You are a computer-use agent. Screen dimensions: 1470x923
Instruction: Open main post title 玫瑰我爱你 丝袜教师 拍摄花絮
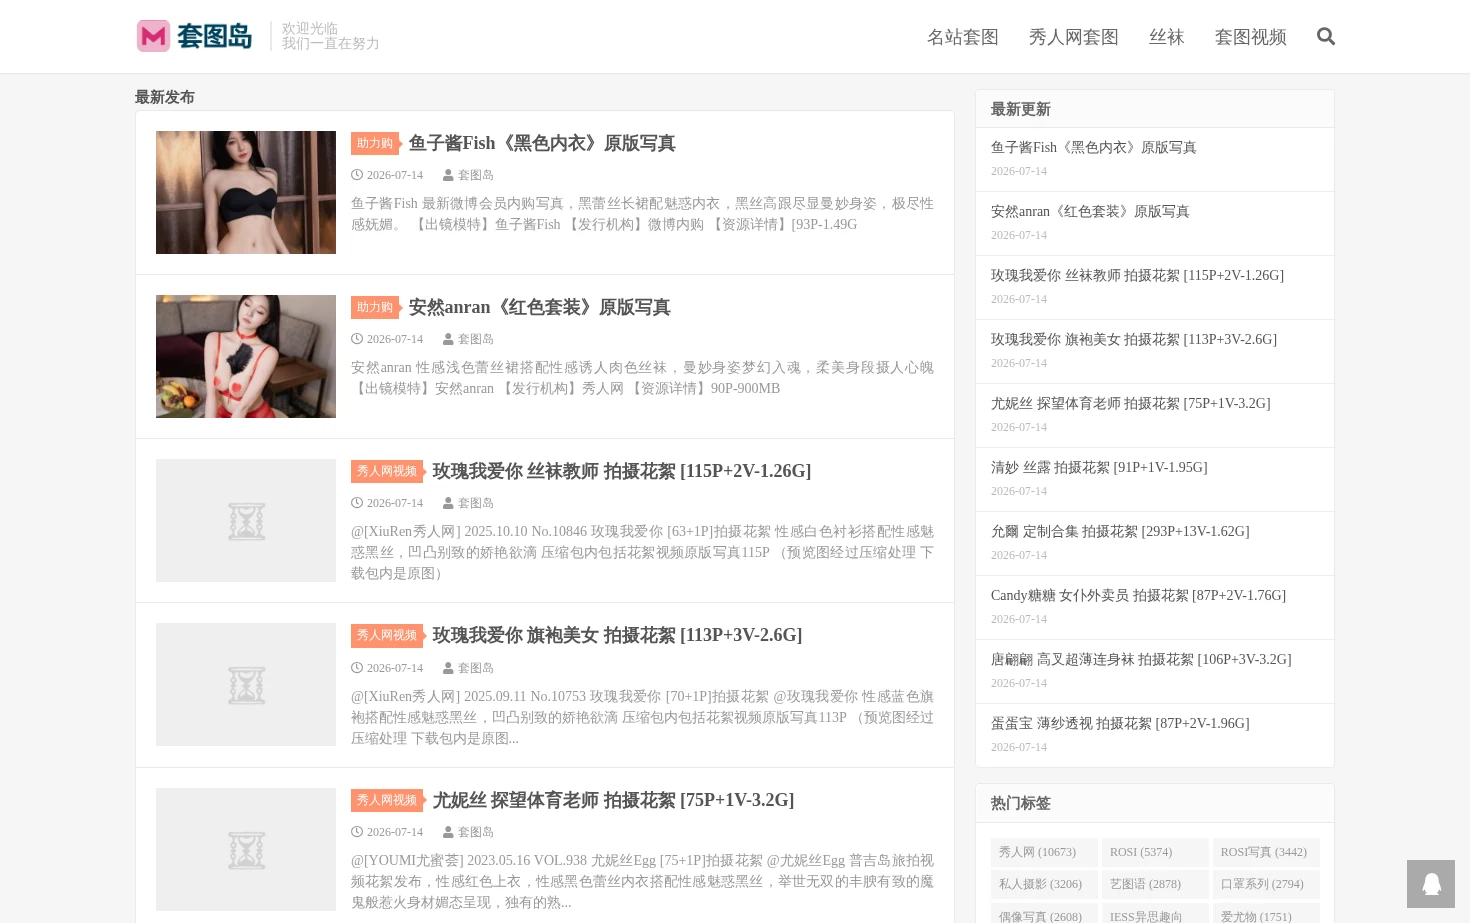tap(622, 471)
